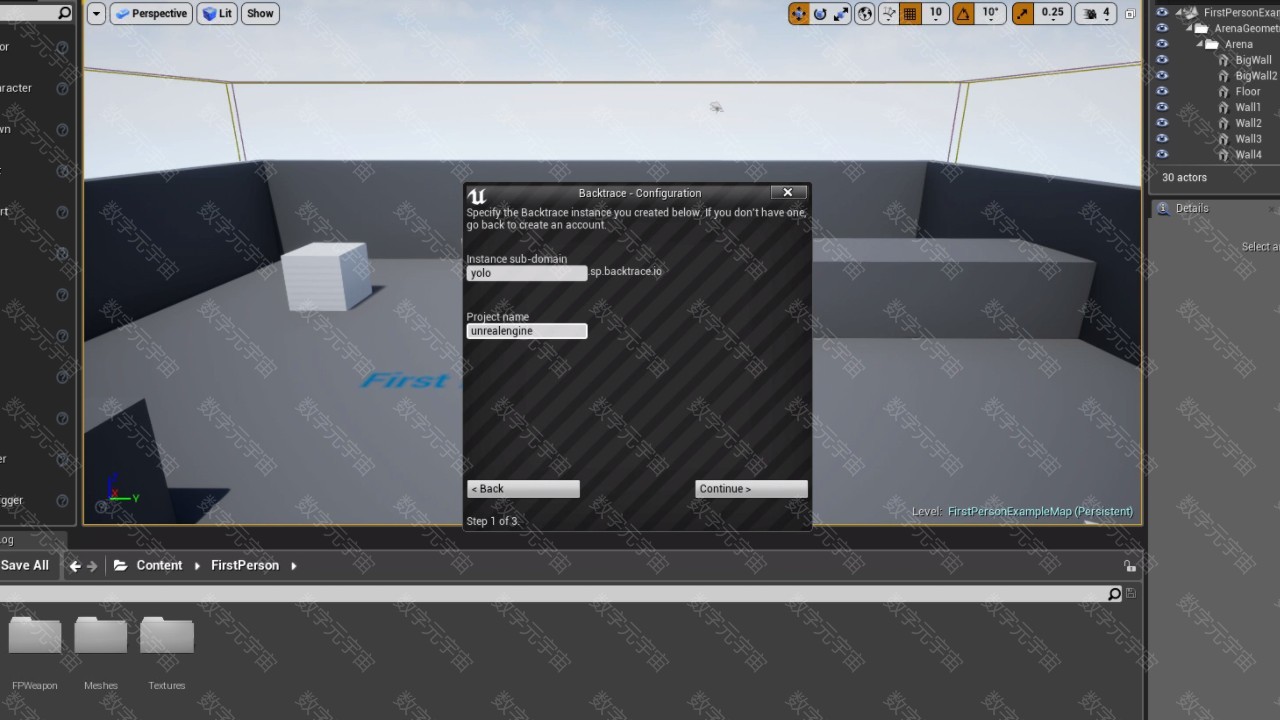Focus the Project name field
Screen dimensions: 1280x720
527,331
